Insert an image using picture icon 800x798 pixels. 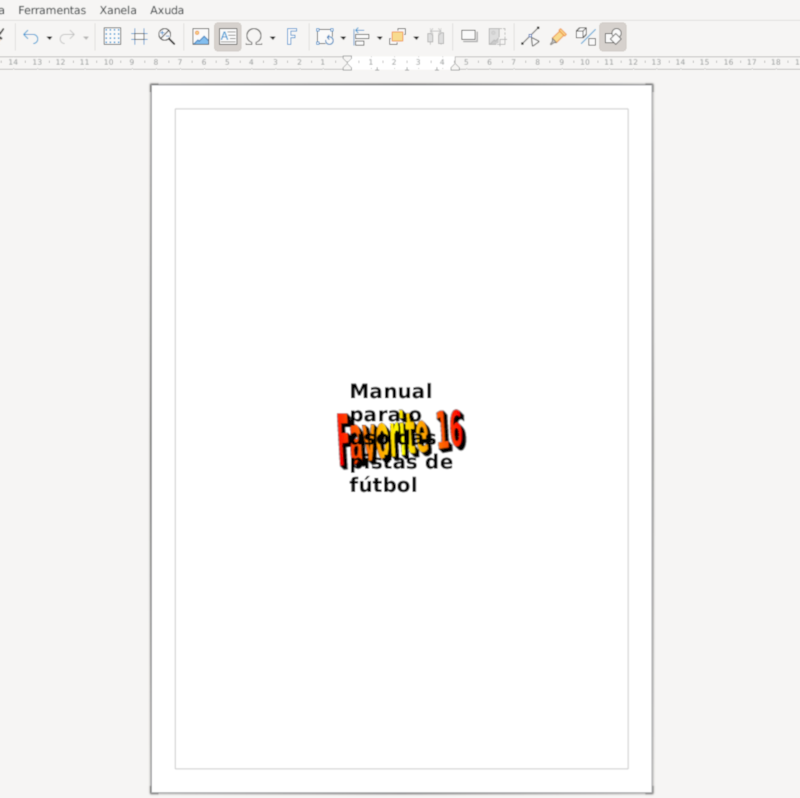tap(201, 37)
